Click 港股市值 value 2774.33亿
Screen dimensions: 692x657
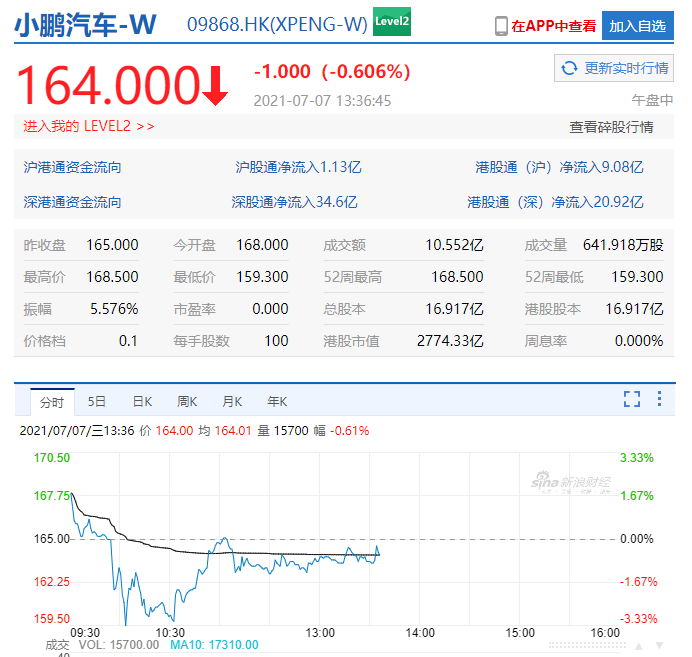pos(450,341)
